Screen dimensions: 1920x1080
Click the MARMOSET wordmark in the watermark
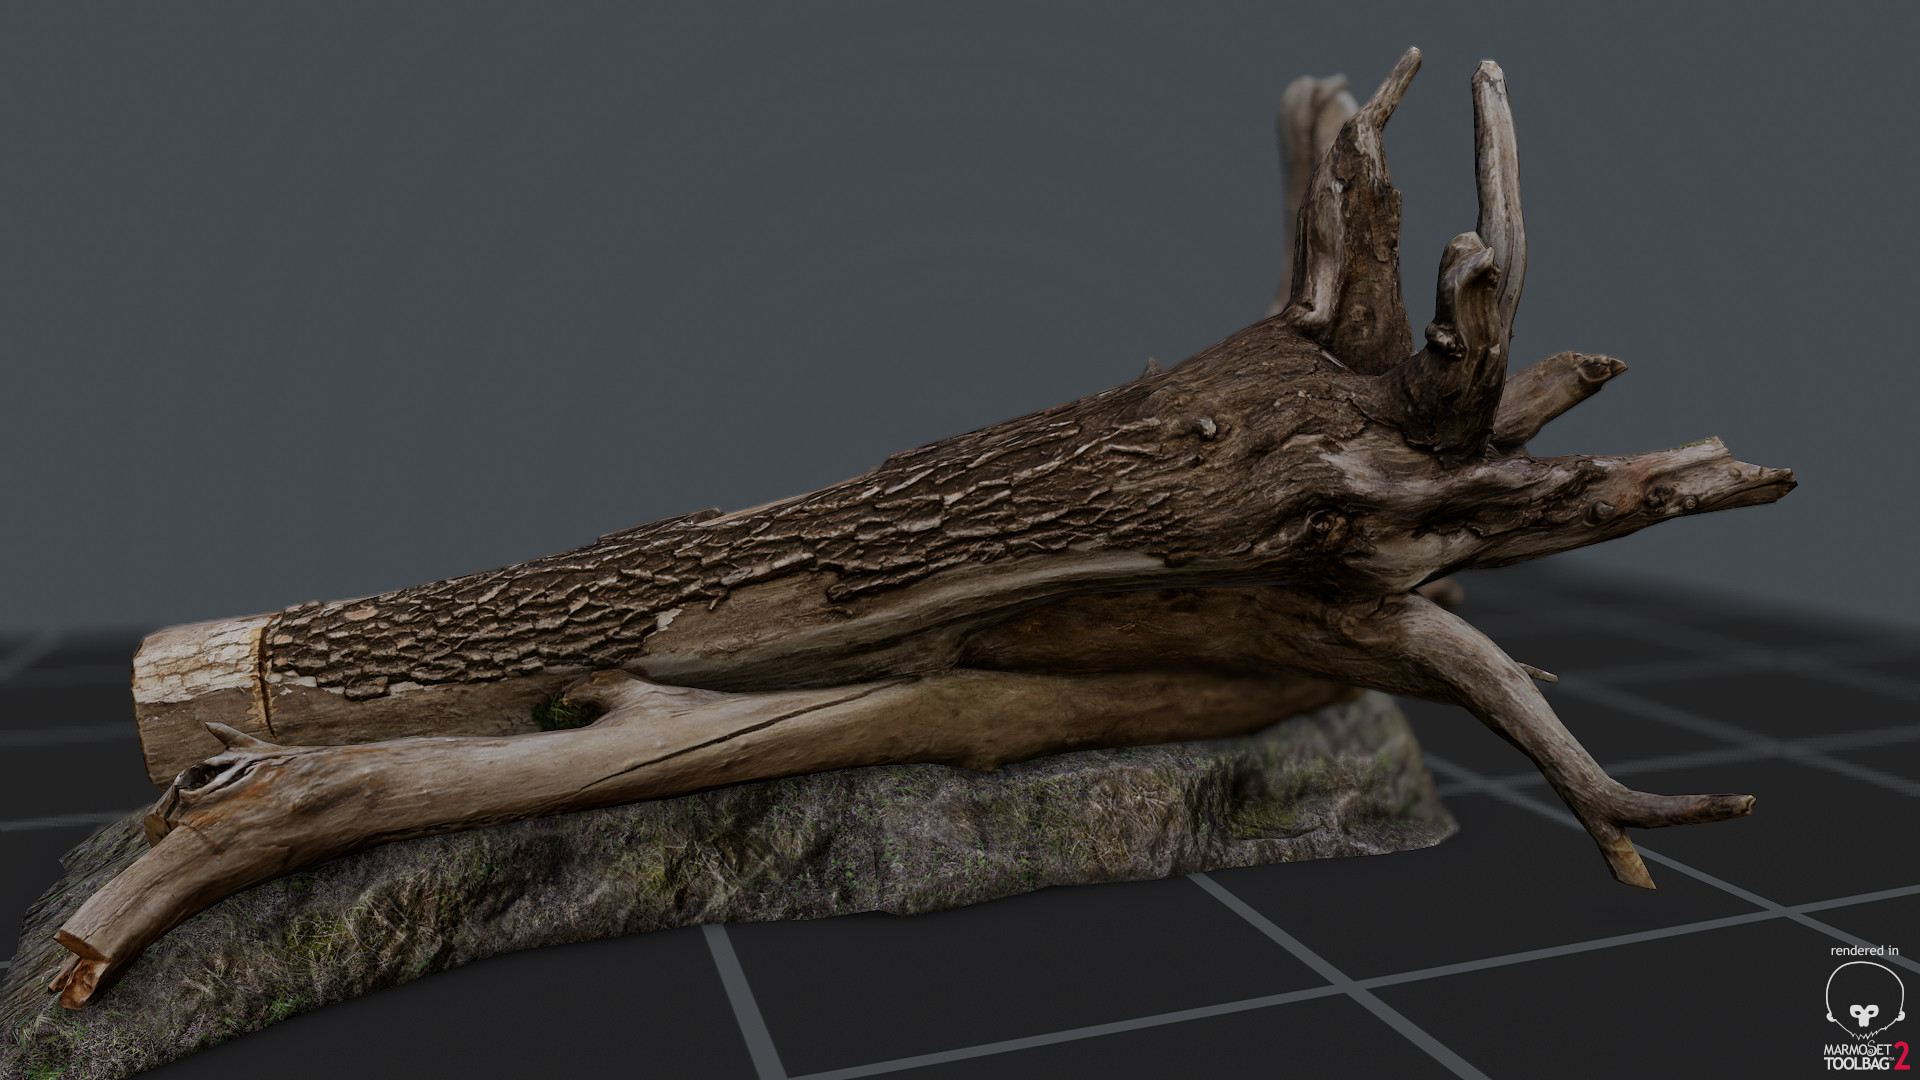[1857, 1051]
